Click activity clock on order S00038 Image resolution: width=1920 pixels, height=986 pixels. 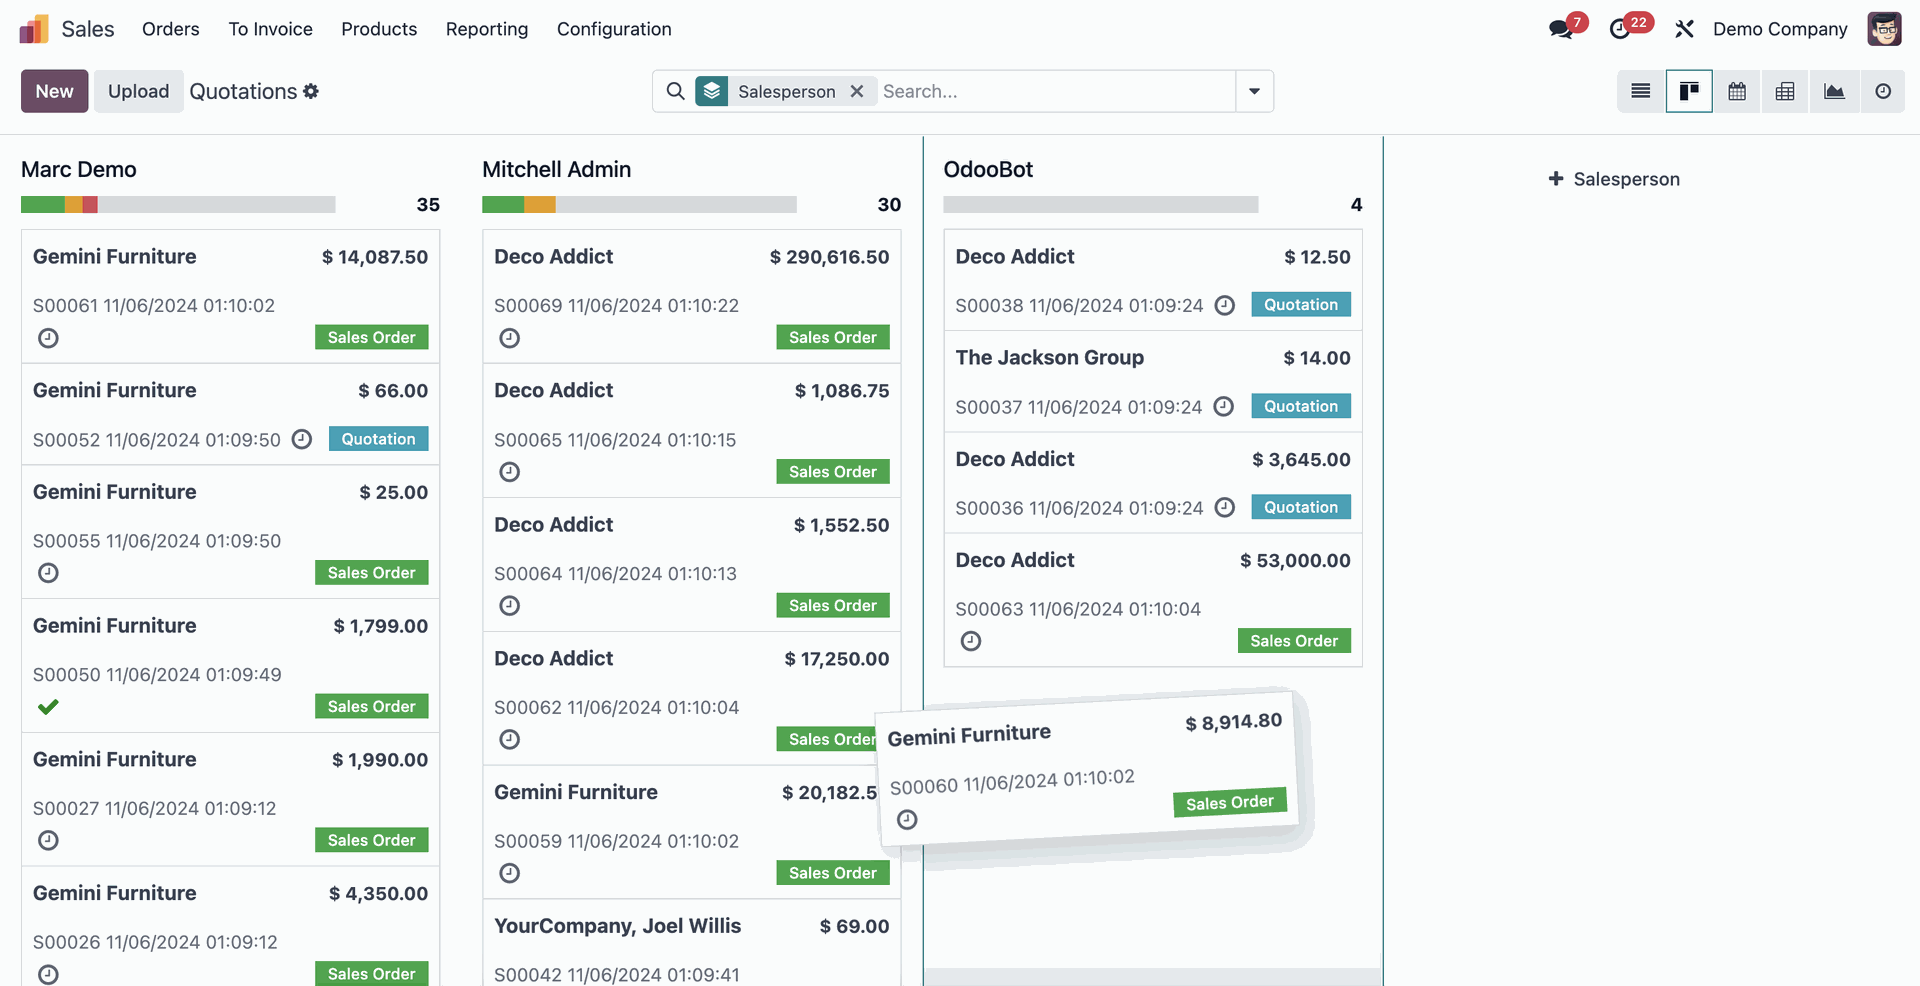tap(1225, 305)
